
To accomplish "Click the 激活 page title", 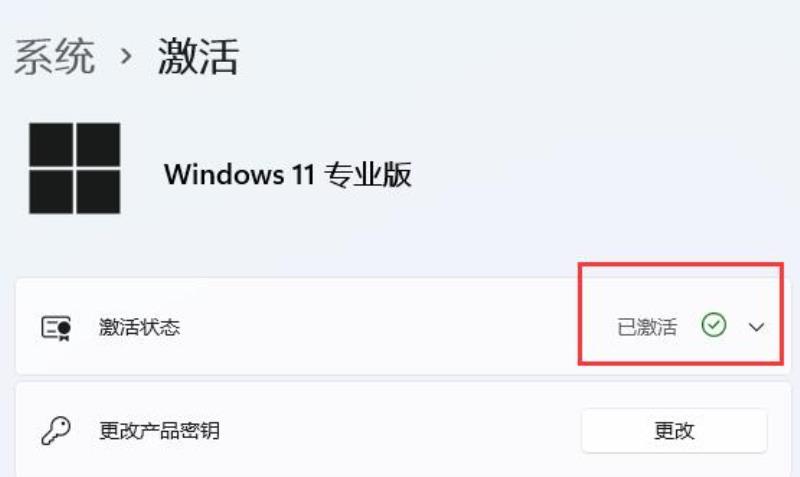I will (198, 56).
